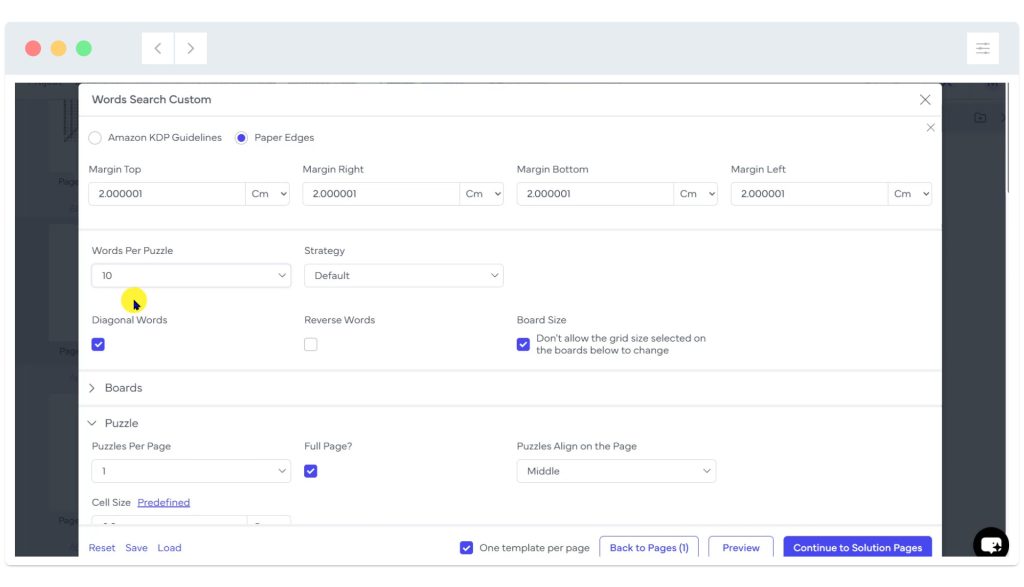Click Back to Pages (1) button
This screenshot has width=1024, height=587.
click(649, 547)
